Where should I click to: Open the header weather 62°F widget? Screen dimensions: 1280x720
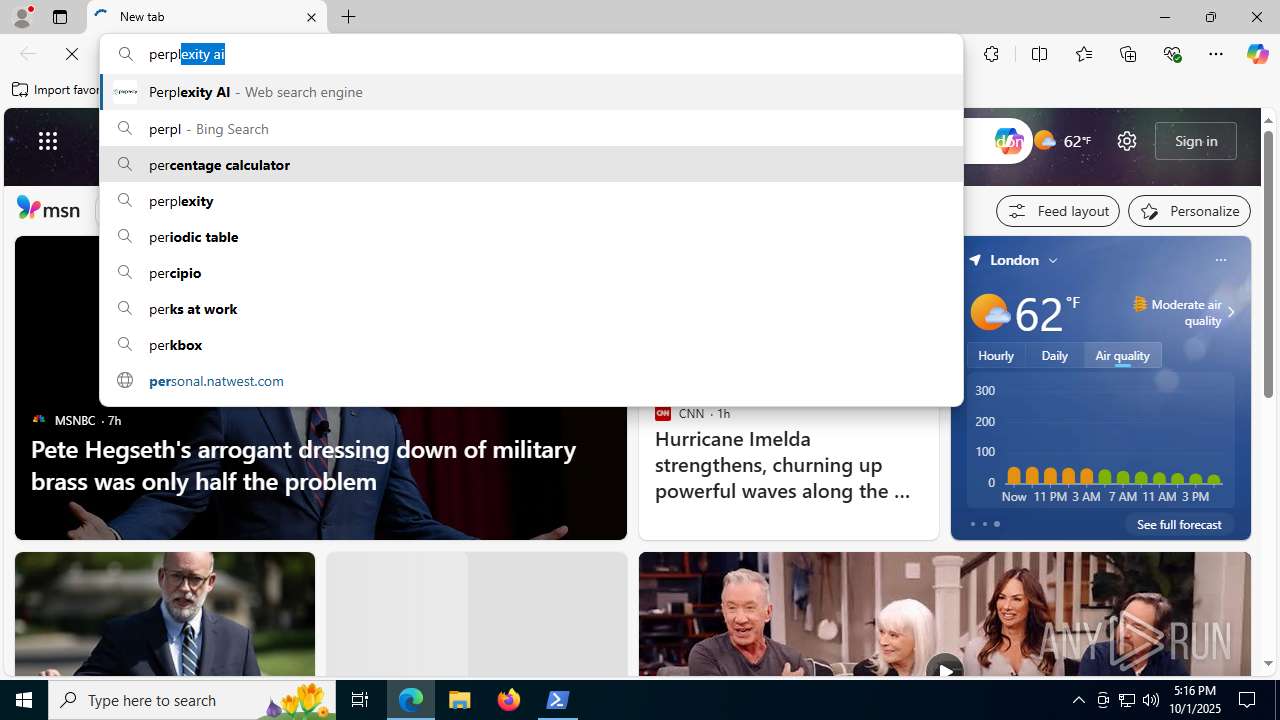tap(1062, 141)
